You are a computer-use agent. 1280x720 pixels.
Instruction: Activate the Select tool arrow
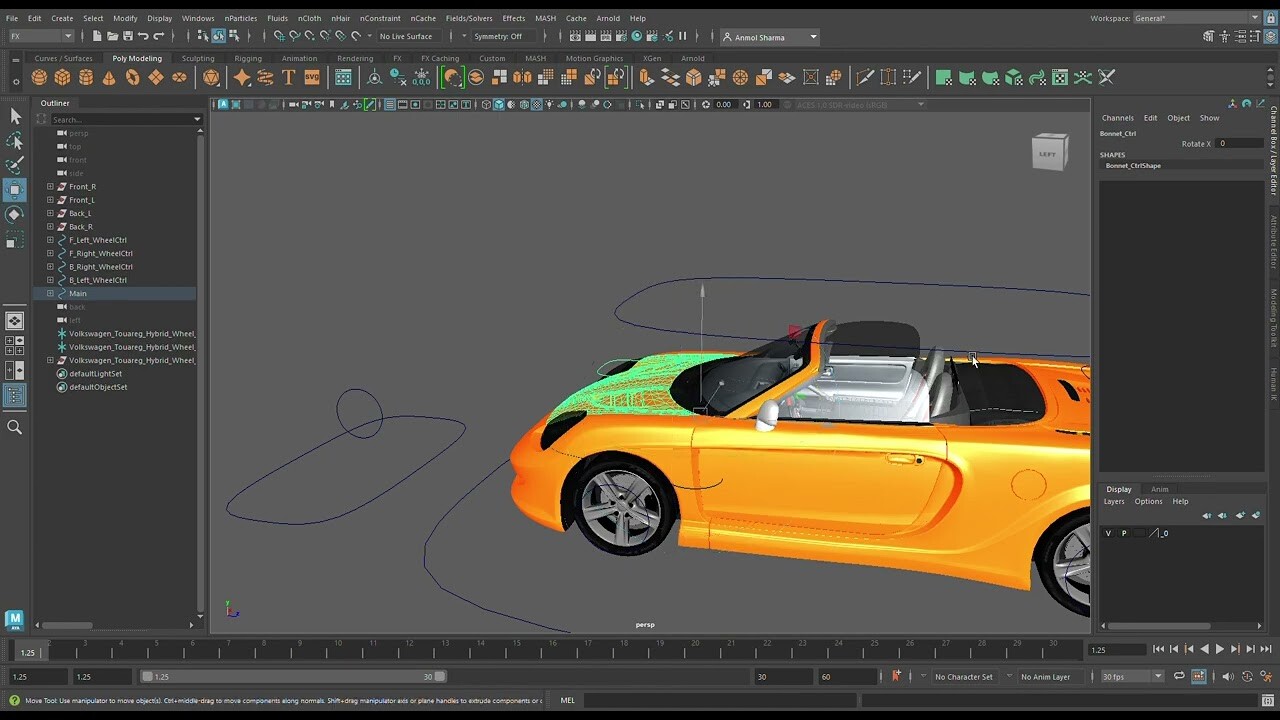click(15, 116)
